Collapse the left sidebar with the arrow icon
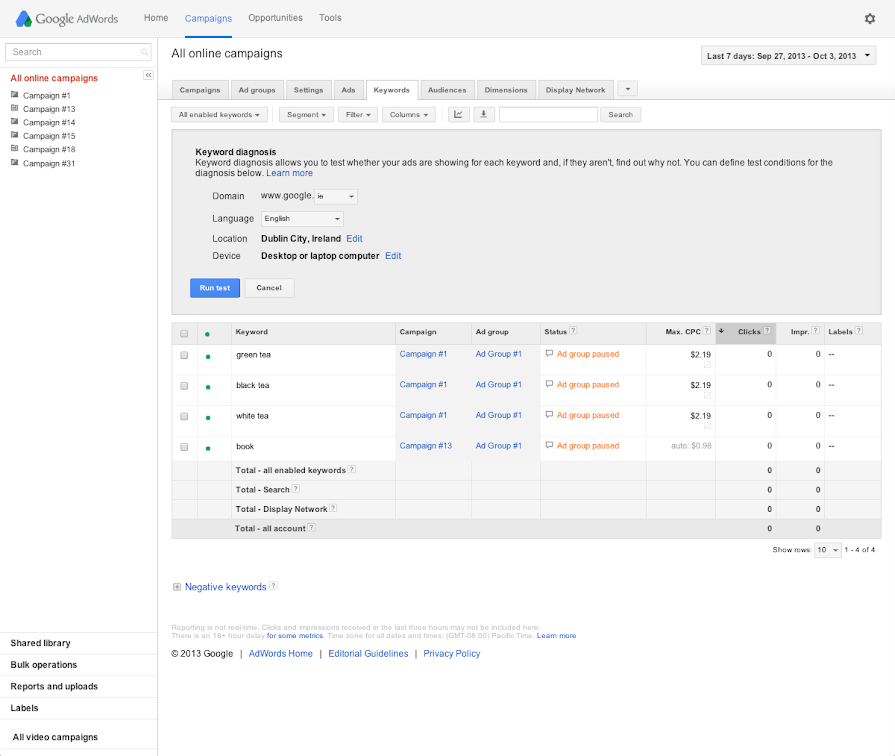Viewport: 895px width, 756px height. [148, 75]
